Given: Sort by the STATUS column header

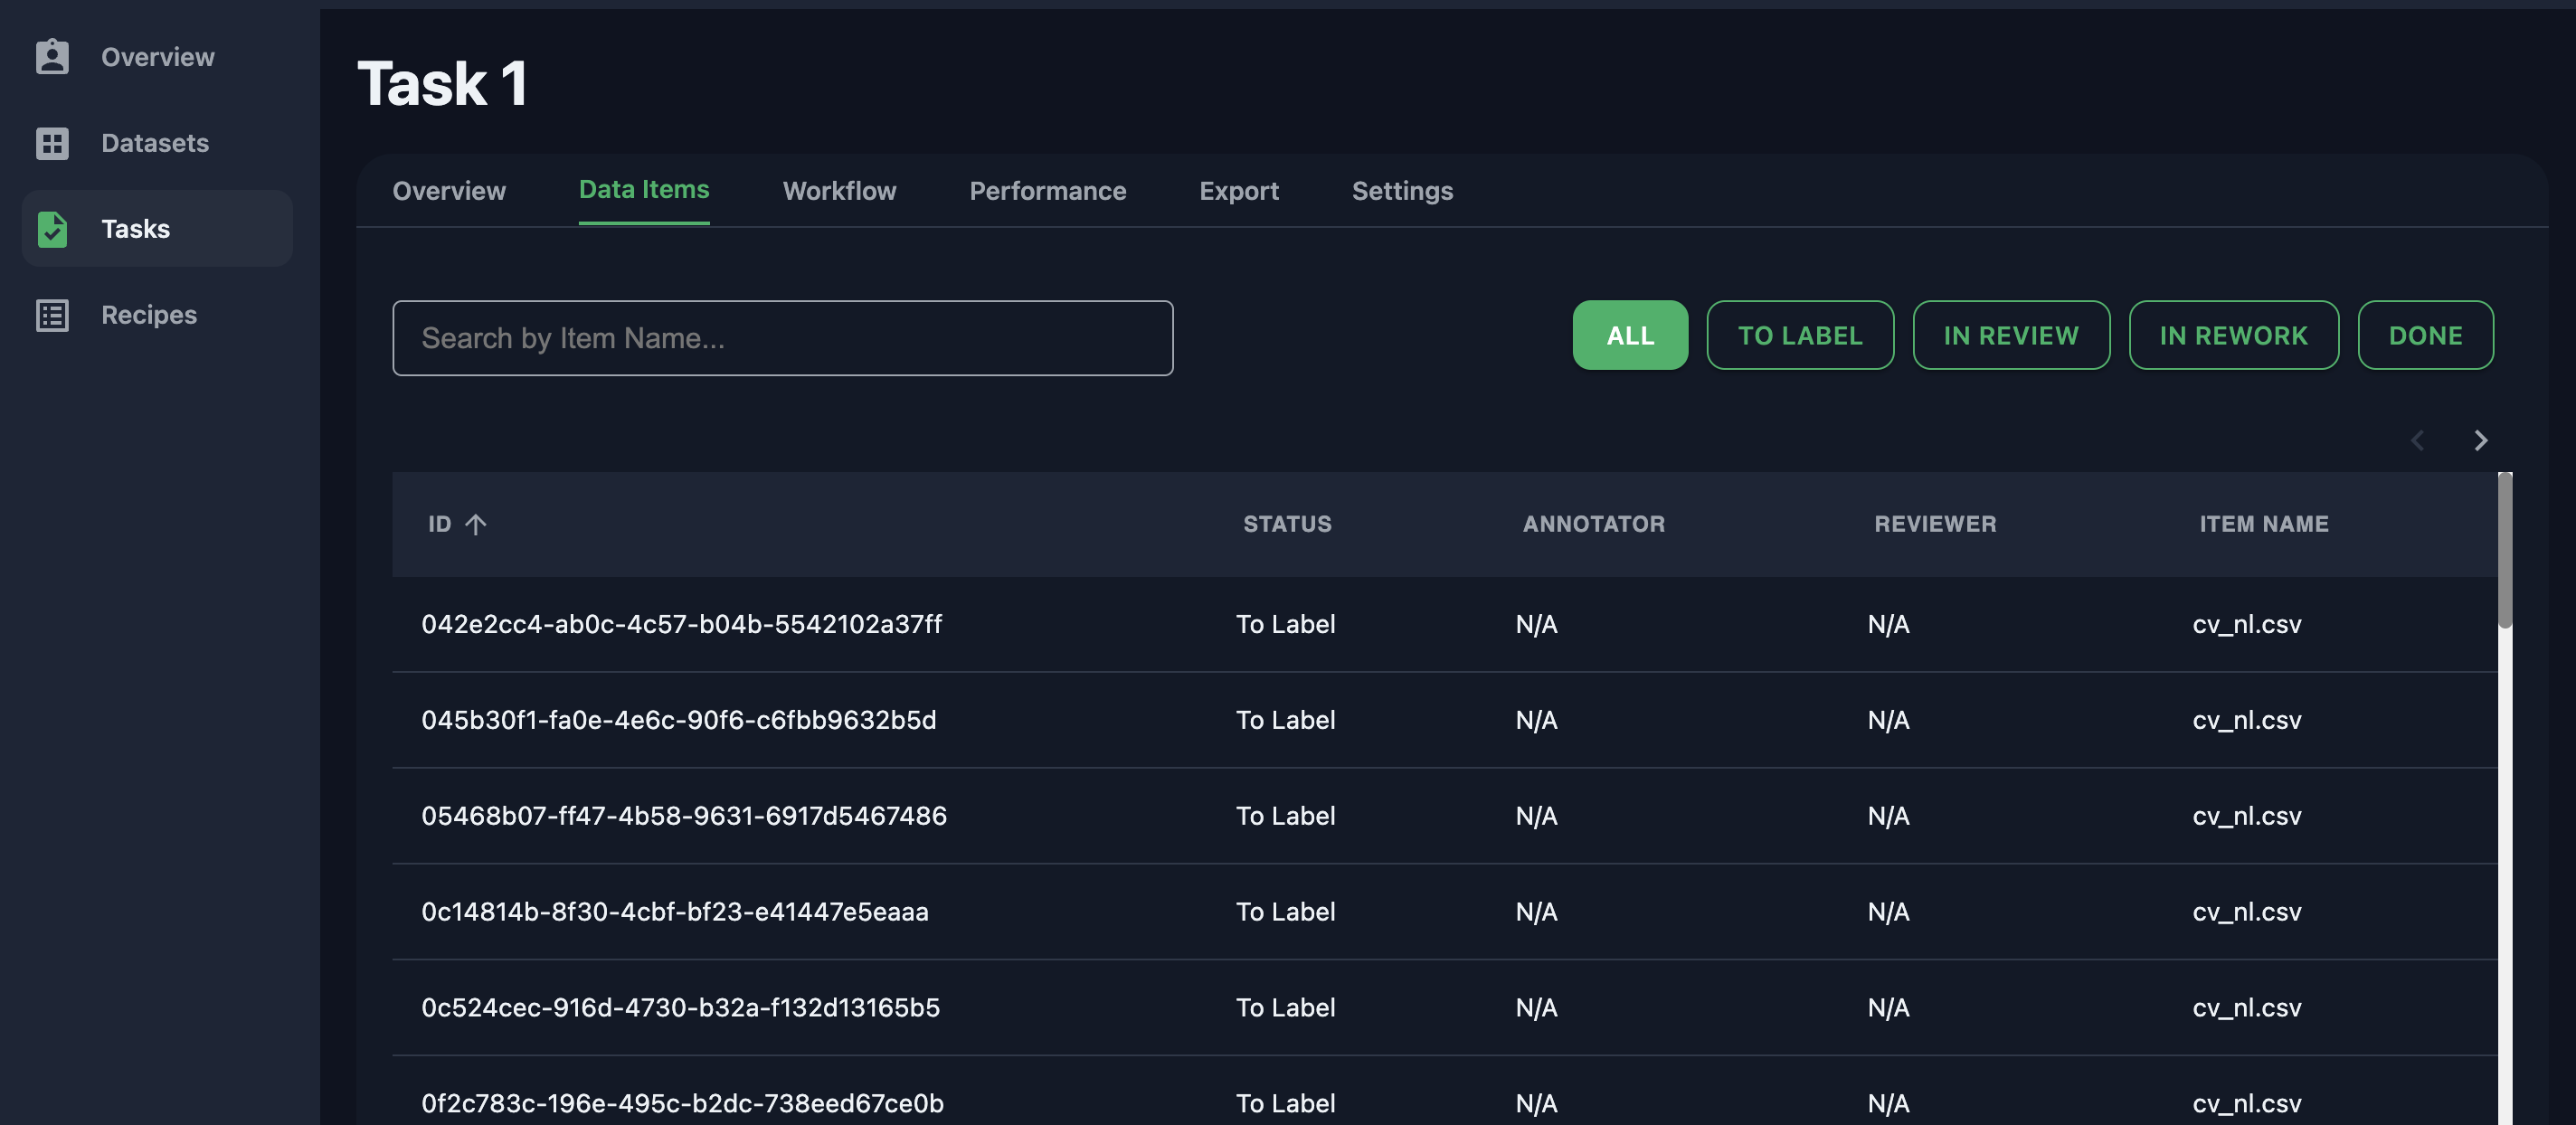Looking at the screenshot, I should pos(1287,524).
